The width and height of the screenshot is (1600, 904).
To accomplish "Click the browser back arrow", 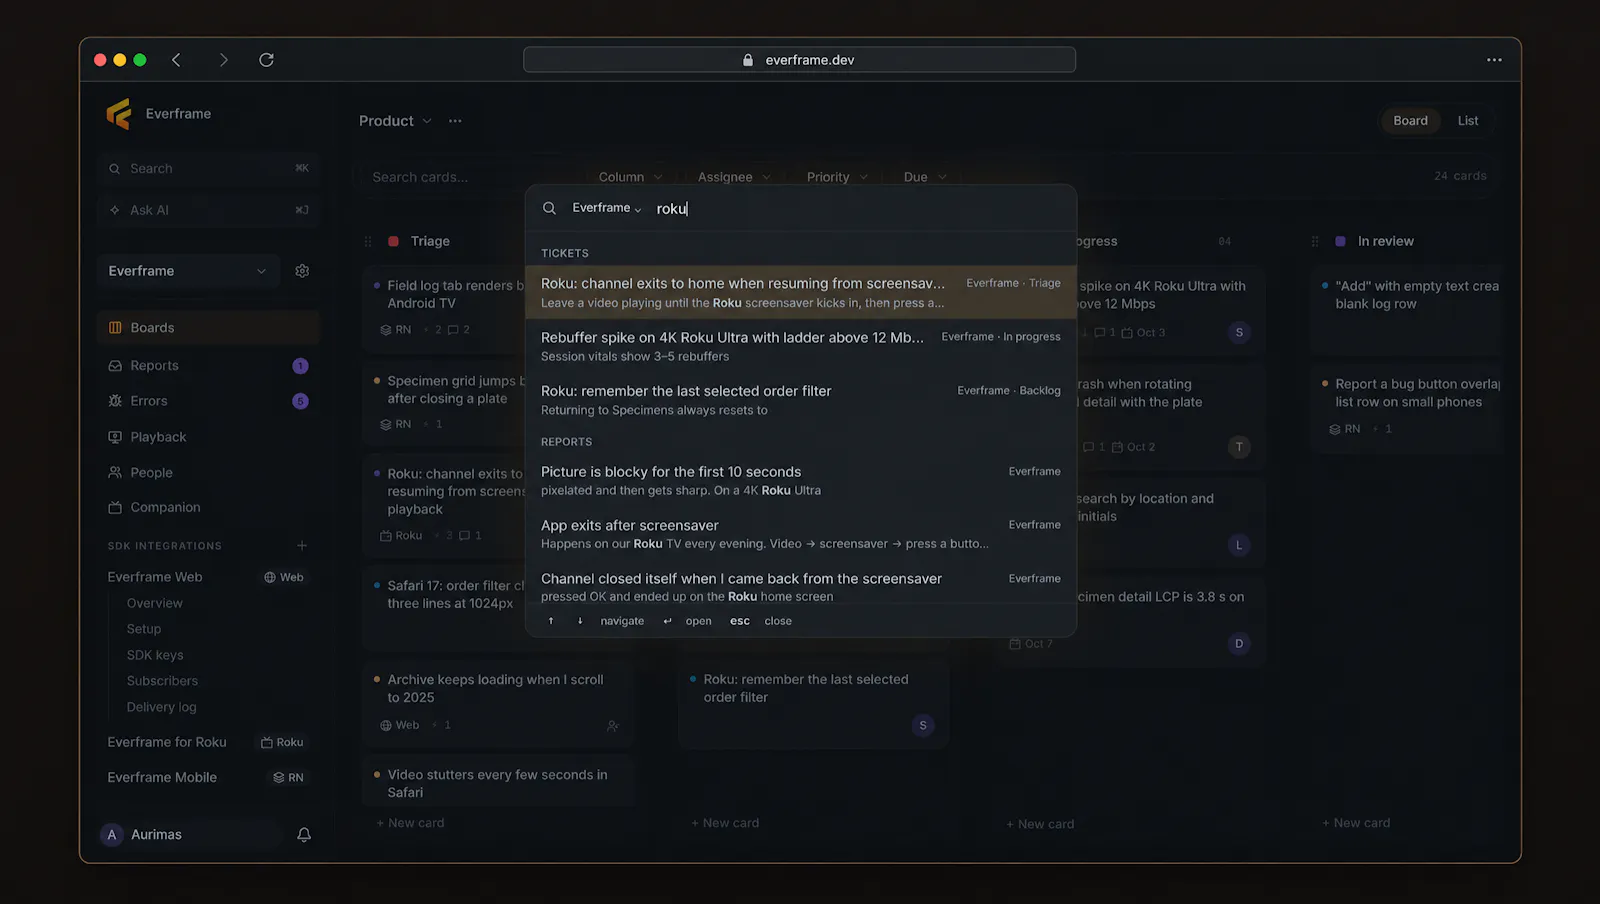I will coord(176,60).
